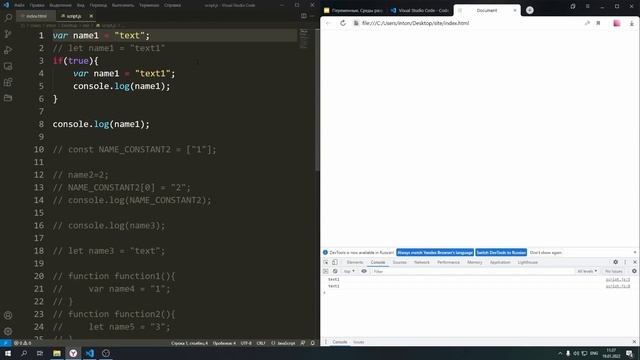The width and height of the screenshot is (640, 360).
Task: Click the remote window indicator in status bar
Action: point(5,343)
